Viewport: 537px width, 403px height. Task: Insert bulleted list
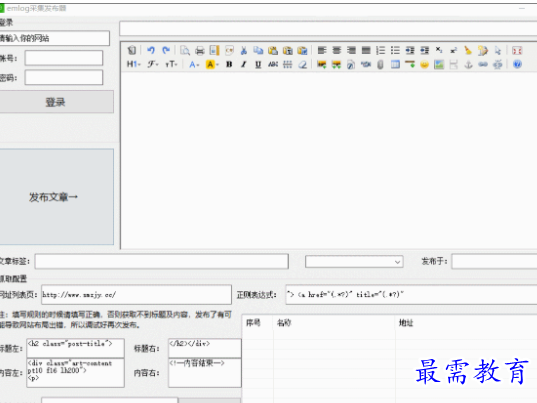tap(395, 50)
